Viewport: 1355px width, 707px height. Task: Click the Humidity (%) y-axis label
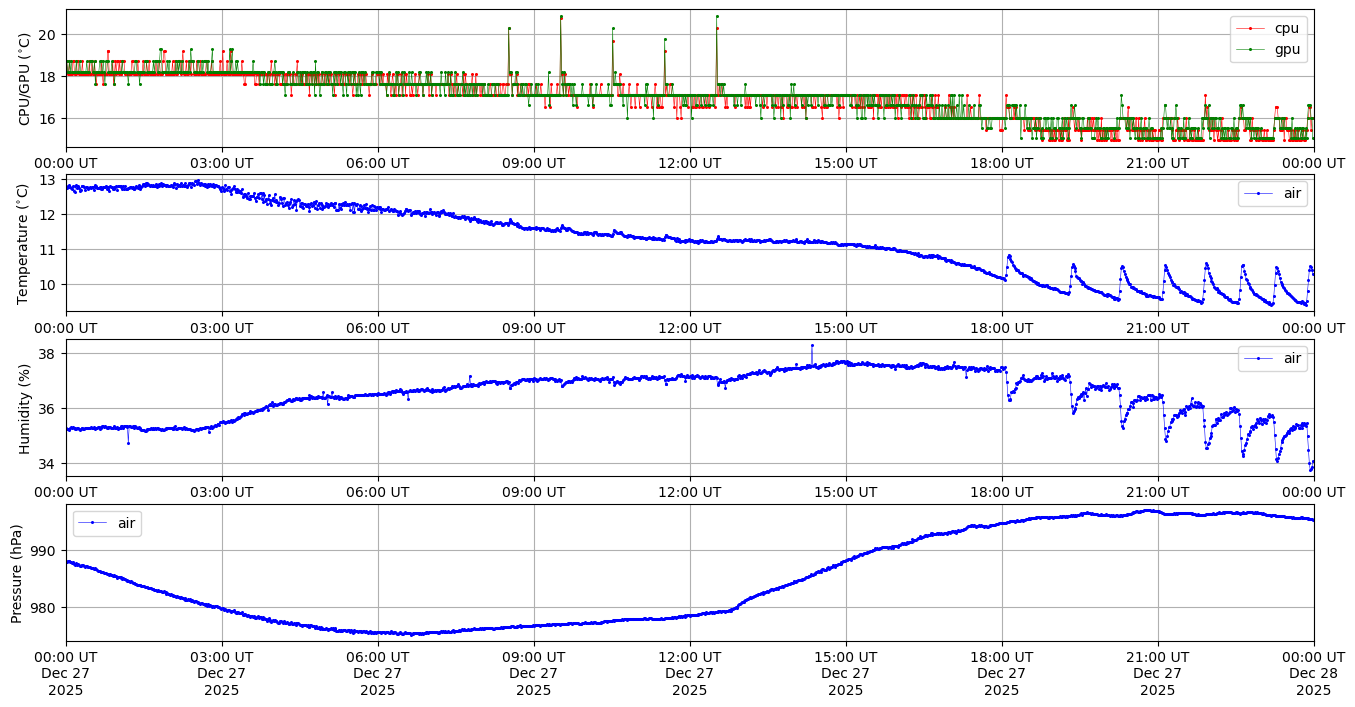(x=25, y=408)
